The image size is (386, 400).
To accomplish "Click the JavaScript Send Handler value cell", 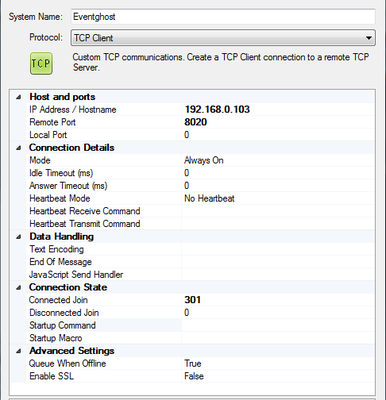I will point(278,274).
